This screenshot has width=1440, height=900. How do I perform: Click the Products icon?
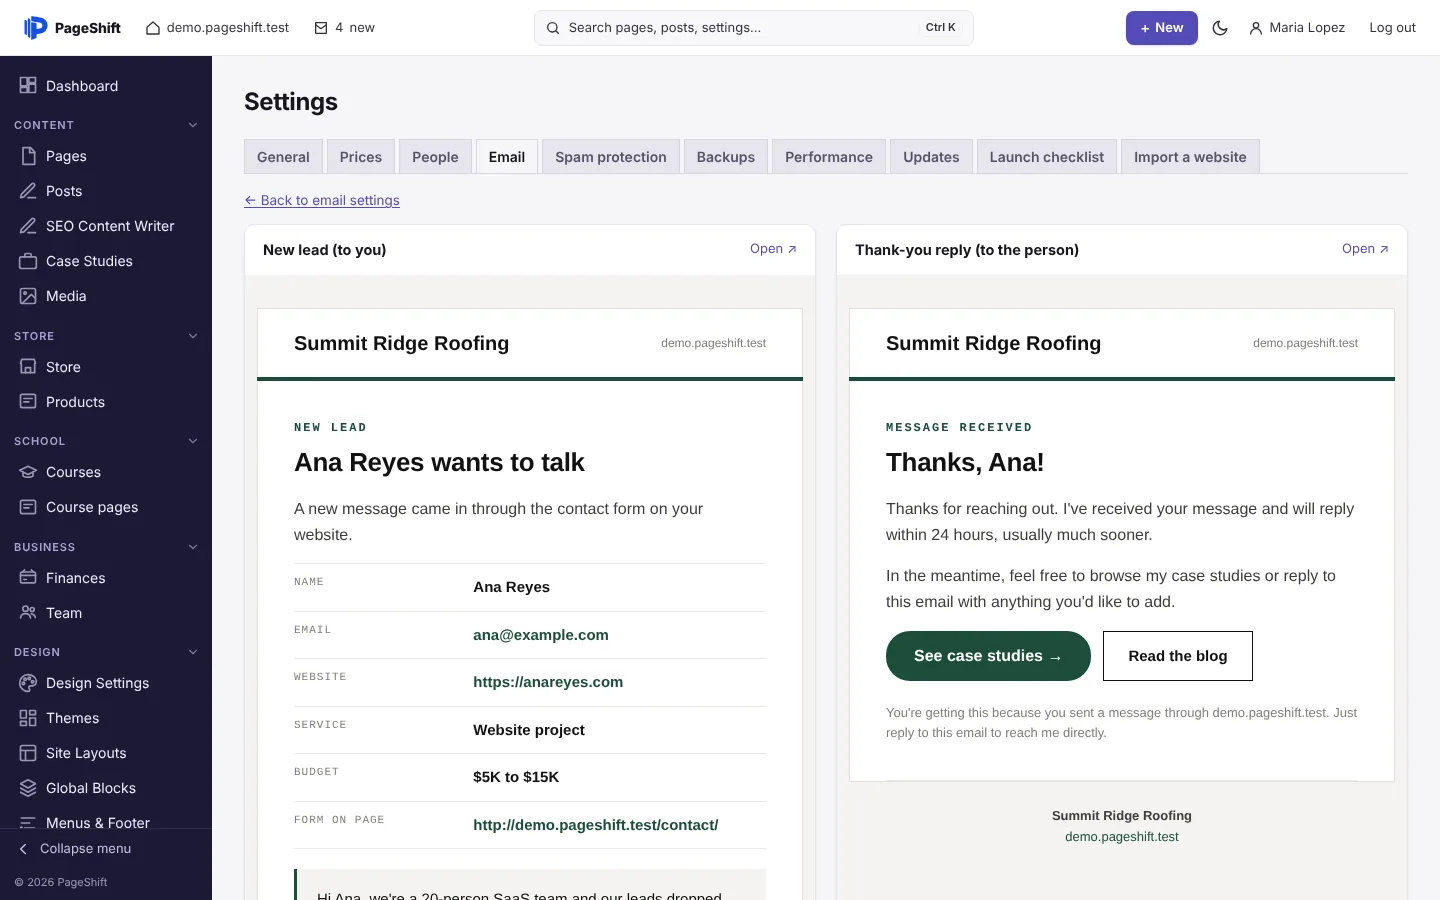click(28, 402)
